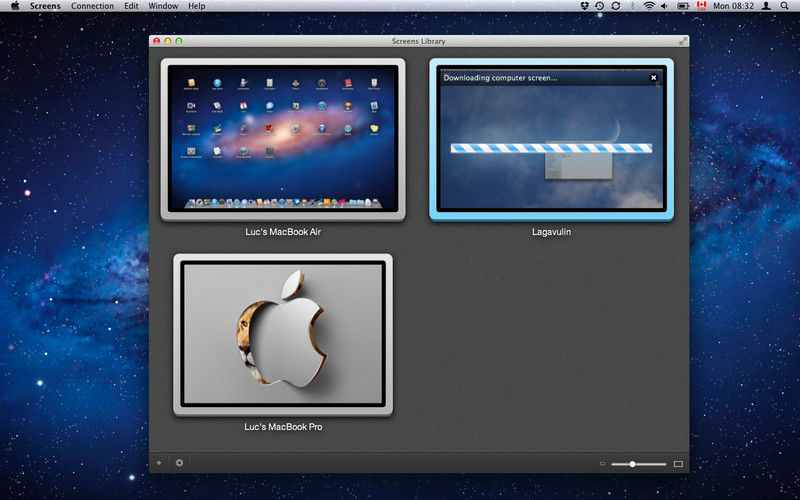Click the Lagavulin label
This screenshot has width=800, height=500.
tap(552, 232)
